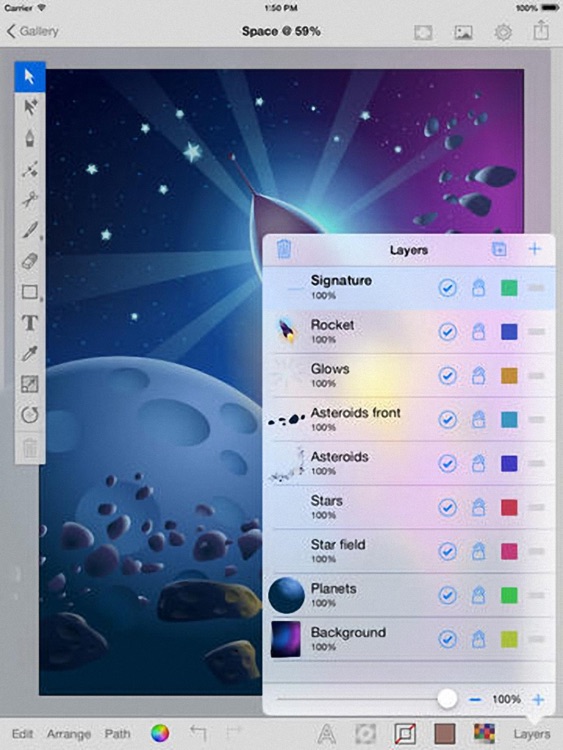563x750 pixels.
Task: Toggle the lock on Background layer
Action: (478, 640)
